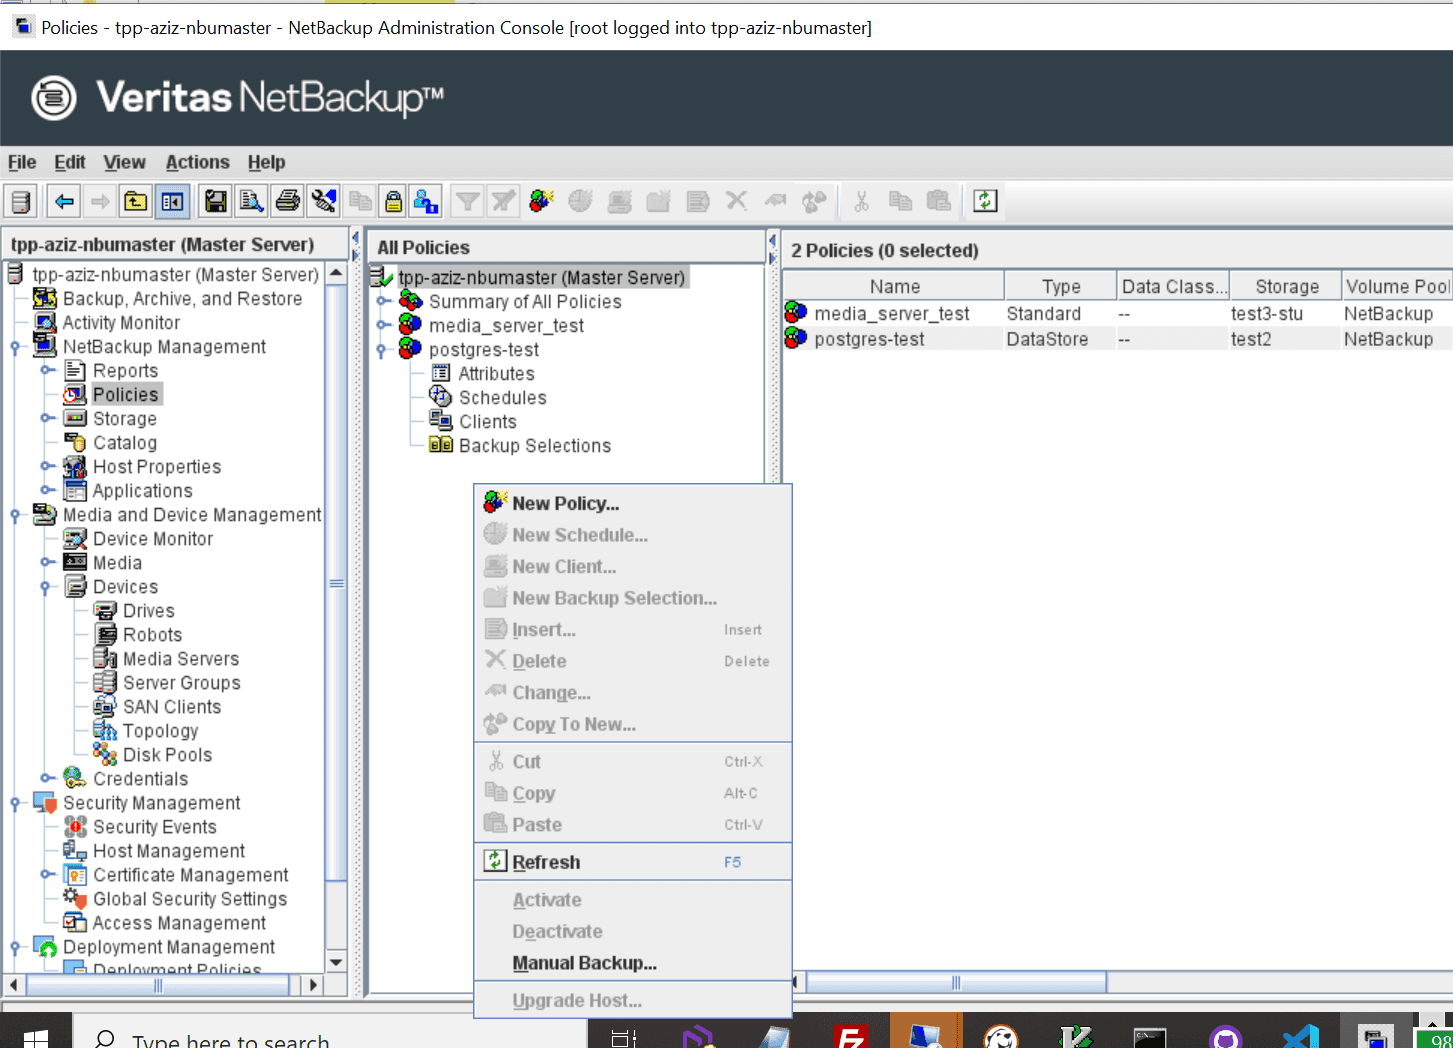
Task: Click the Print toolbar icon
Action: pyautogui.click(x=287, y=201)
